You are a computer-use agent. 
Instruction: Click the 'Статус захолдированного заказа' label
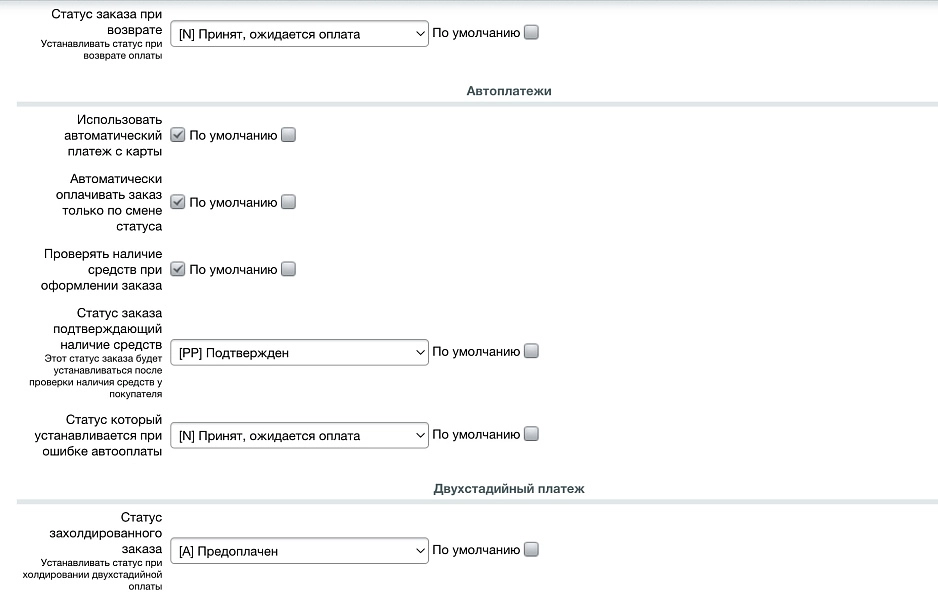(x=106, y=533)
